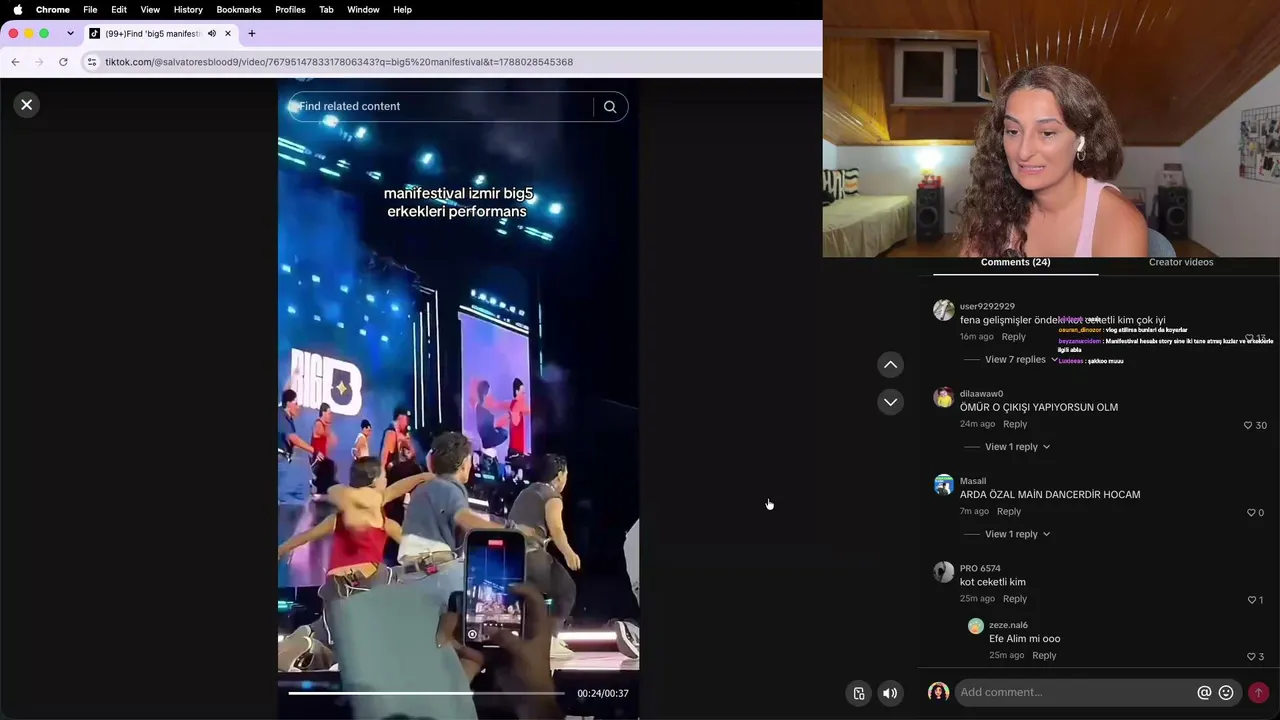Expand View 1 reply under dilaawaw0
The height and width of the screenshot is (720, 1280).
point(1017,447)
